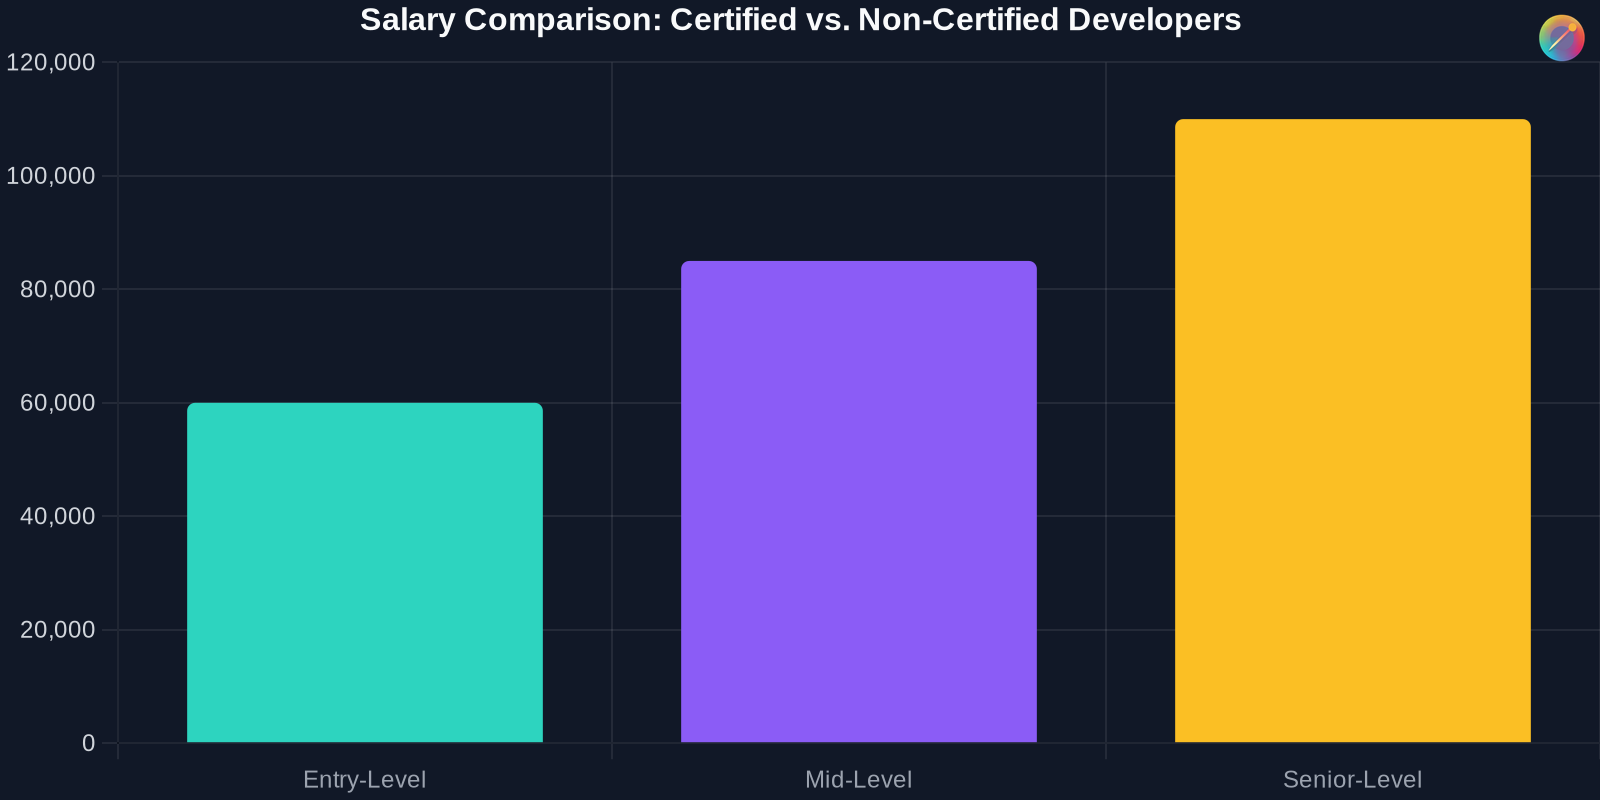
Task: Click the Entry-Level x-axis label
Action: point(365,779)
